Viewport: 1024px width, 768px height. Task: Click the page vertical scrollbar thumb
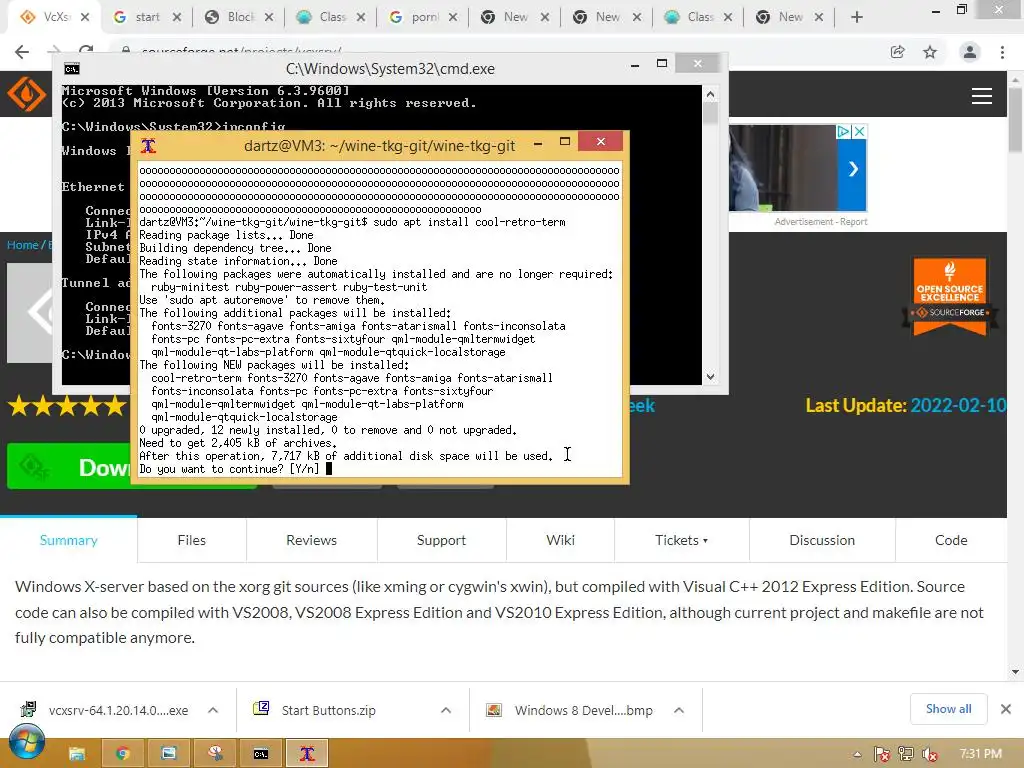coord(1015,120)
